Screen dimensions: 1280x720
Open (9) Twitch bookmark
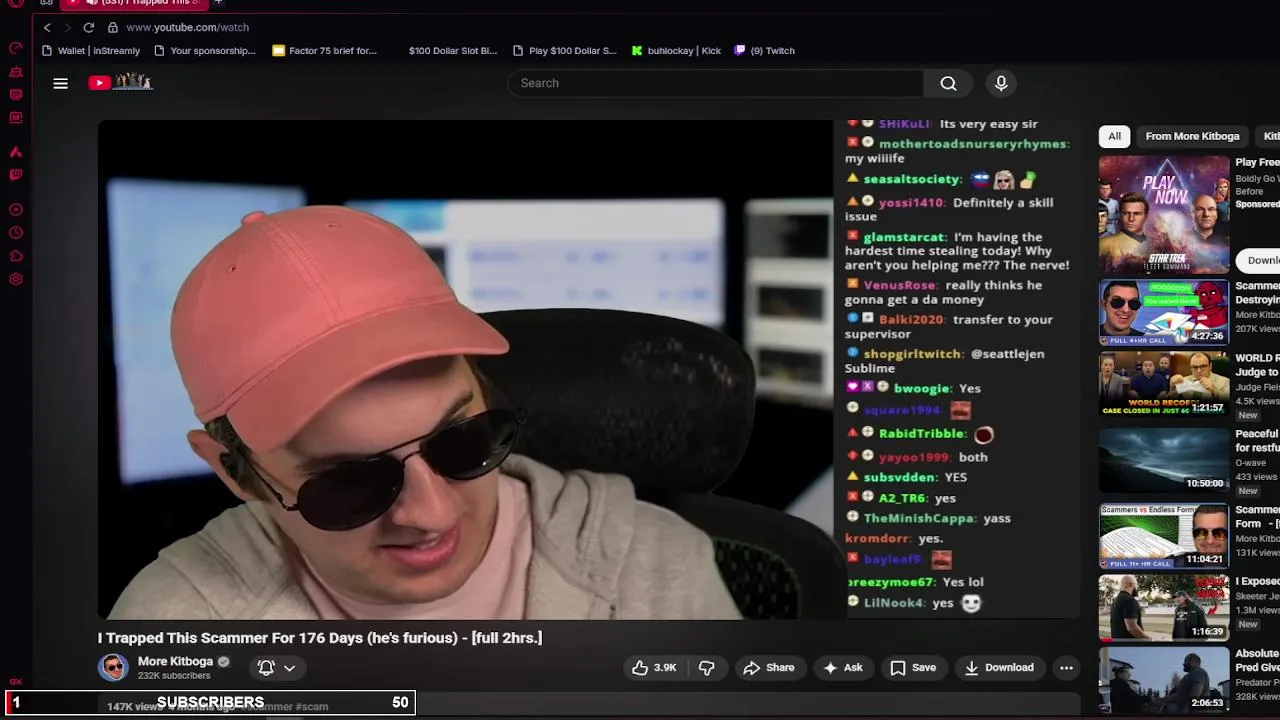[765, 51]
